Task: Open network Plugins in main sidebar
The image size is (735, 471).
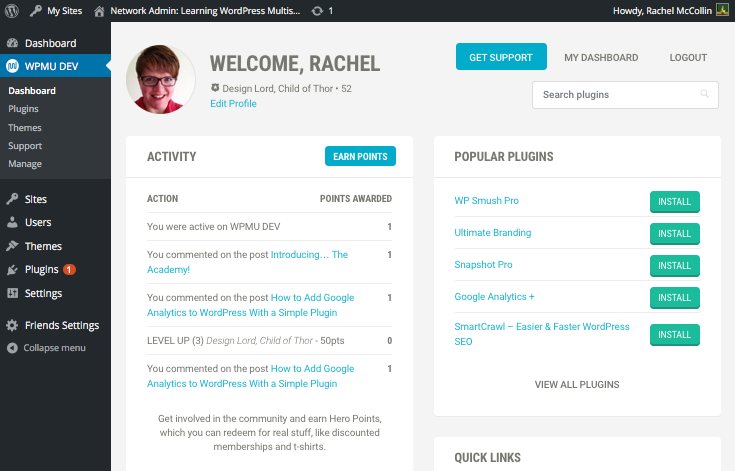Action: tap(42, 269)
